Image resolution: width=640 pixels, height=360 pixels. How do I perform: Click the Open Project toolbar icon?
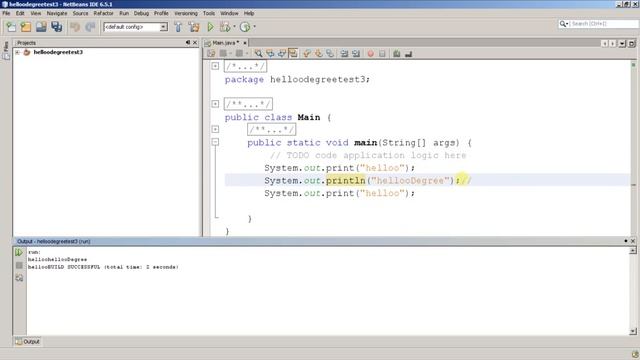pyautogui.click(x=41, y=27)
